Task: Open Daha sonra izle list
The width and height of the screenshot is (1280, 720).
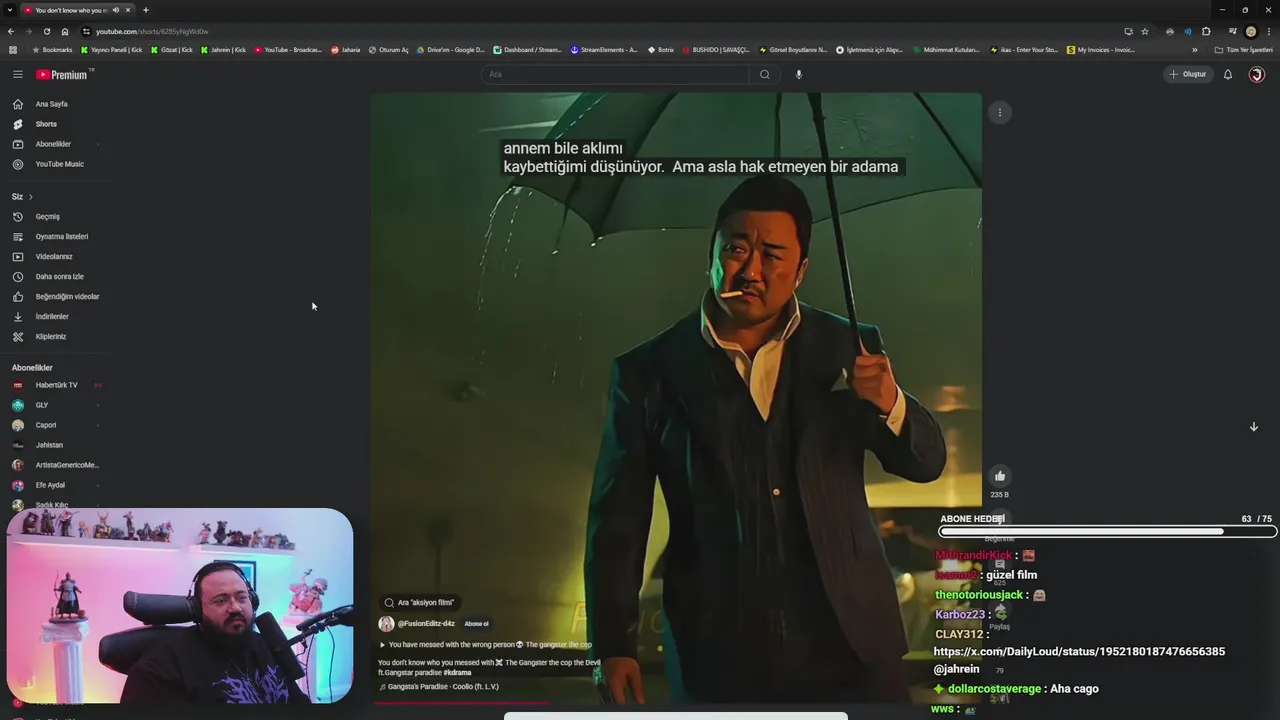Action: [59, 276]
